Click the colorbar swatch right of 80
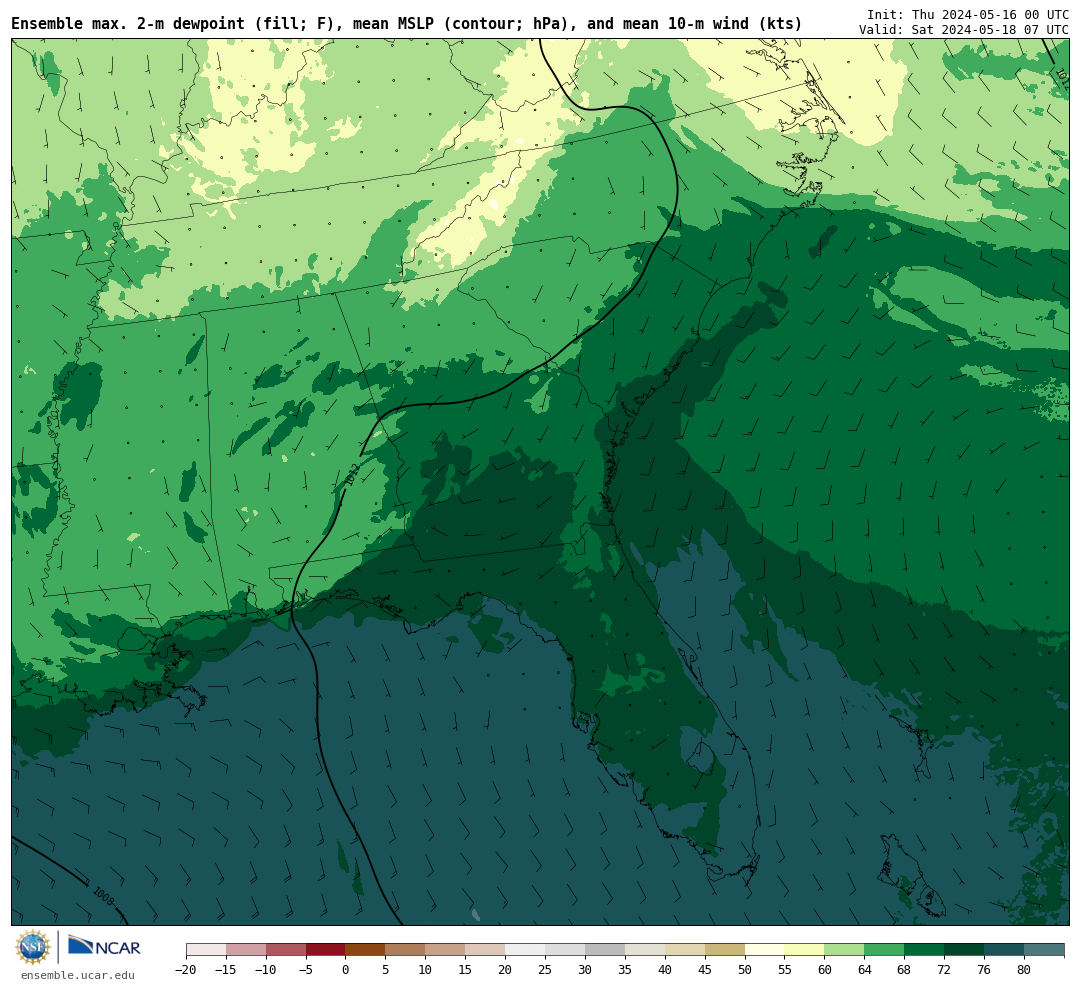The image size is (1080, 988). pyautogui.click(x=1044, y=950)
